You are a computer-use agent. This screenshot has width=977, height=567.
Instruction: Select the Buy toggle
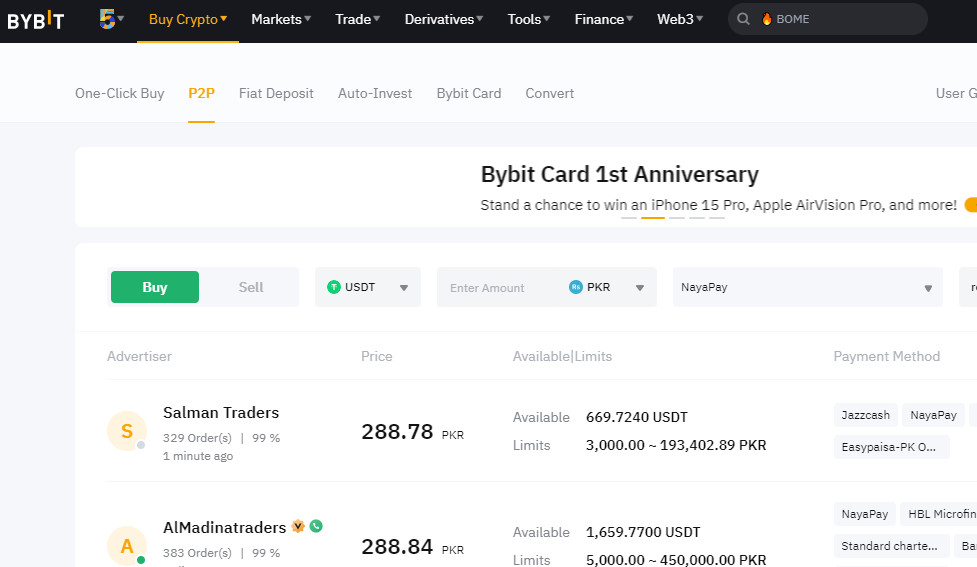pos(155,287)
